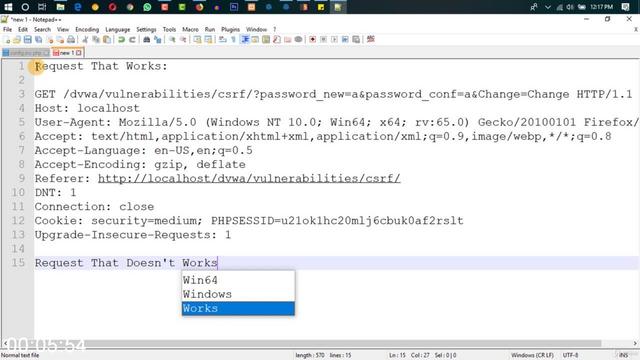The image size is (640, 360).
Task: Click the Paste toolbar icon
Action: click(107, 39)
